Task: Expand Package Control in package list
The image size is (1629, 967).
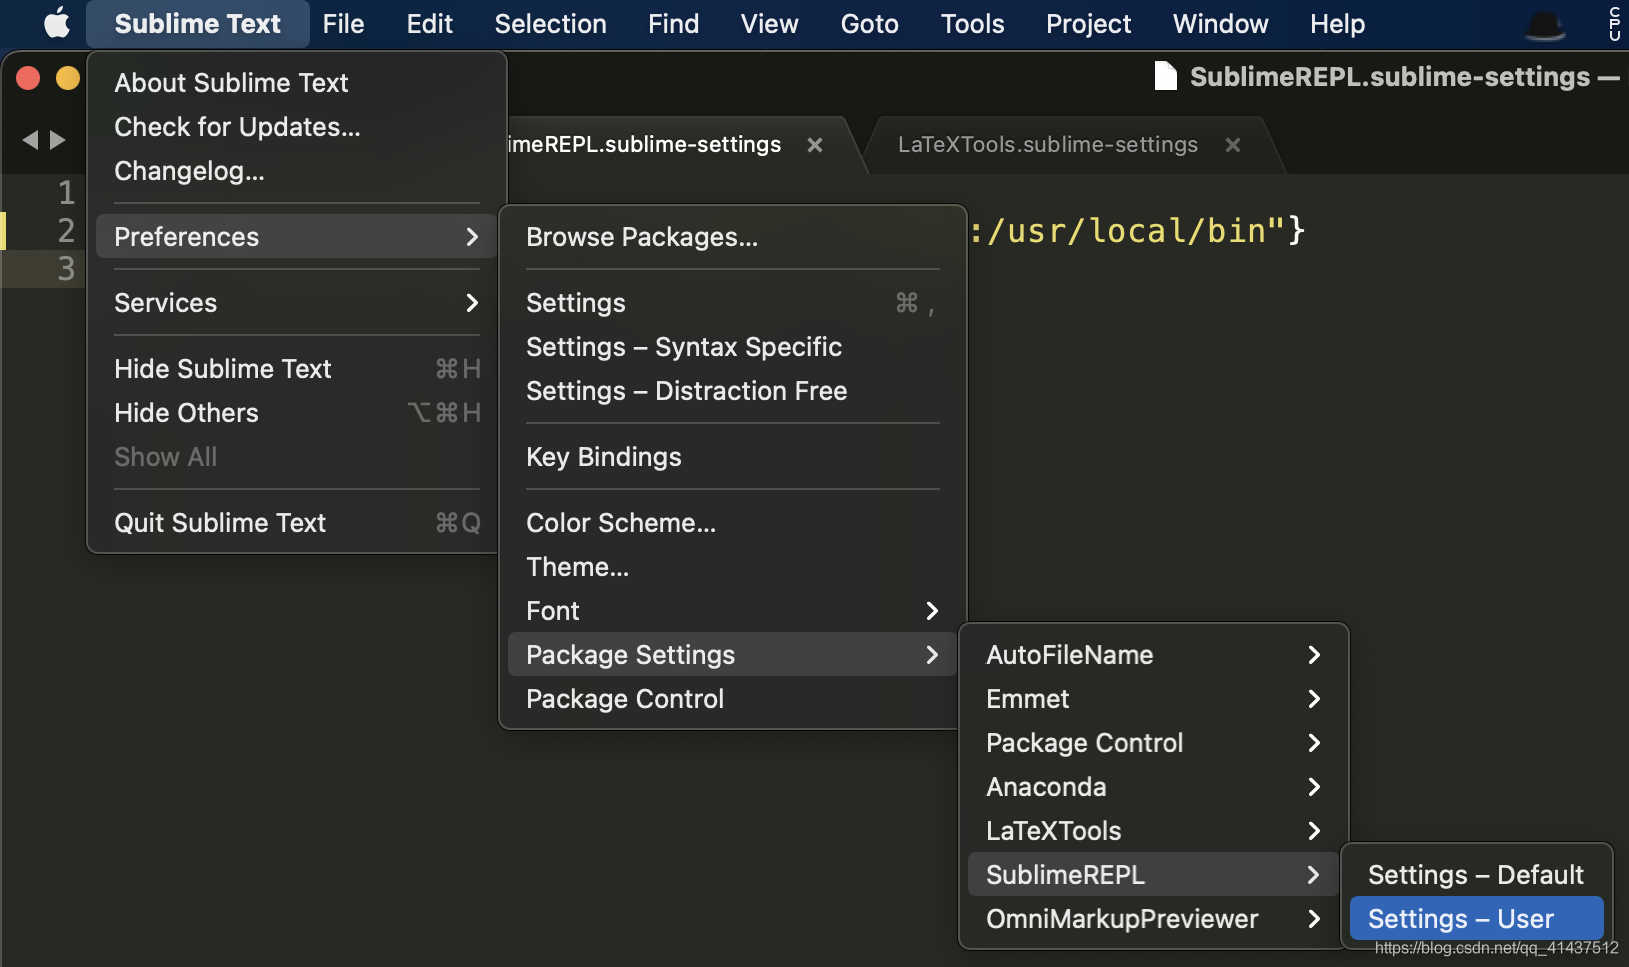Action: click(x=1154, y=743)
